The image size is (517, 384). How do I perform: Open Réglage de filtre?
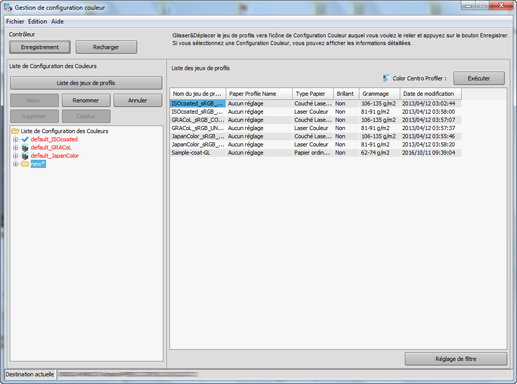[x=456, y=359]
